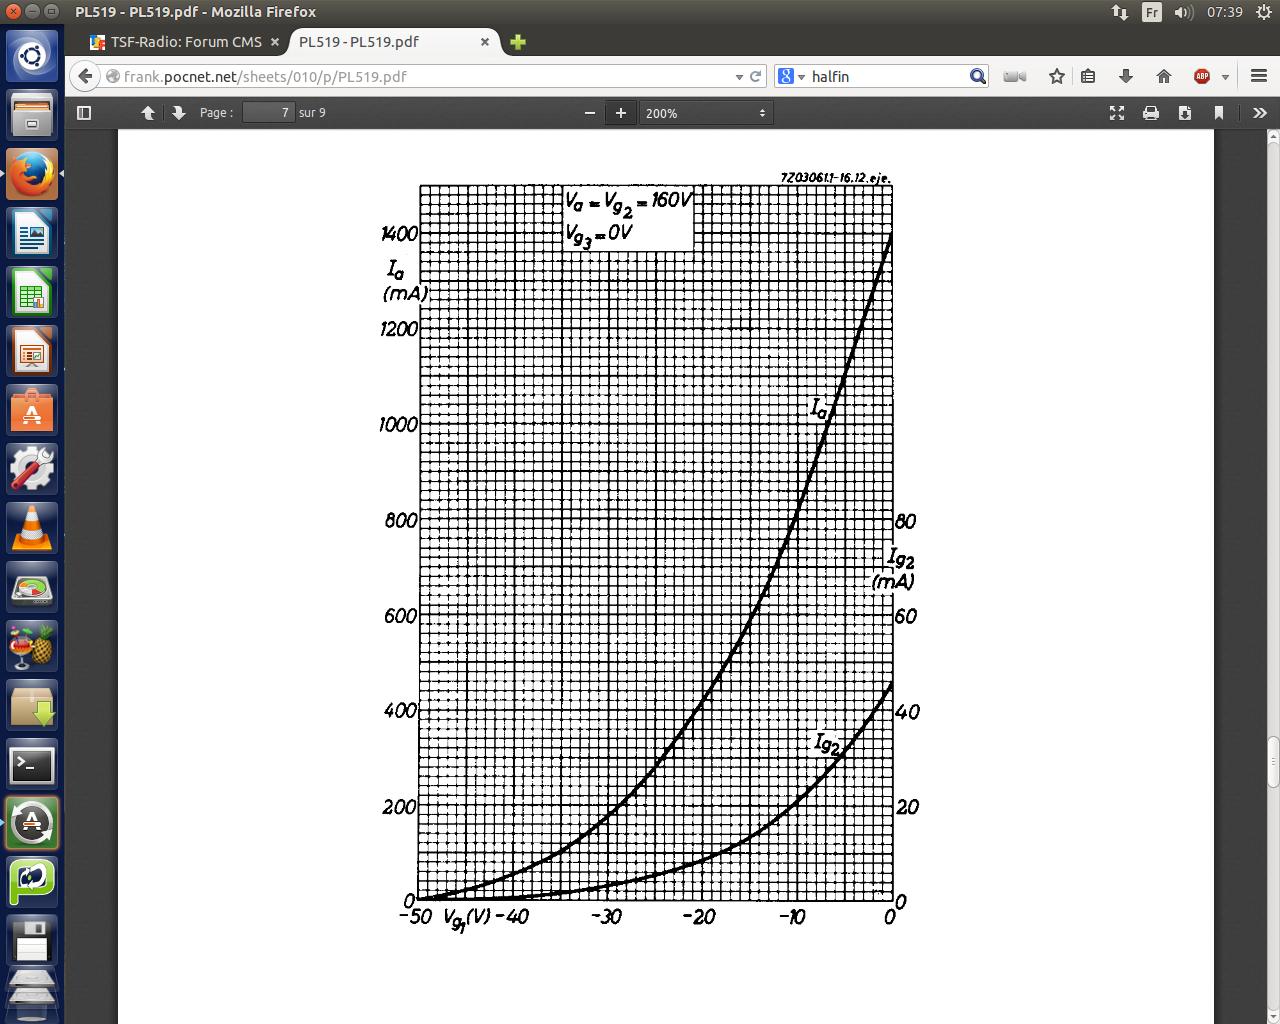Open the search engine selector dropdown
This screenshot has width=1280, height=1024.
pos(791,76)
